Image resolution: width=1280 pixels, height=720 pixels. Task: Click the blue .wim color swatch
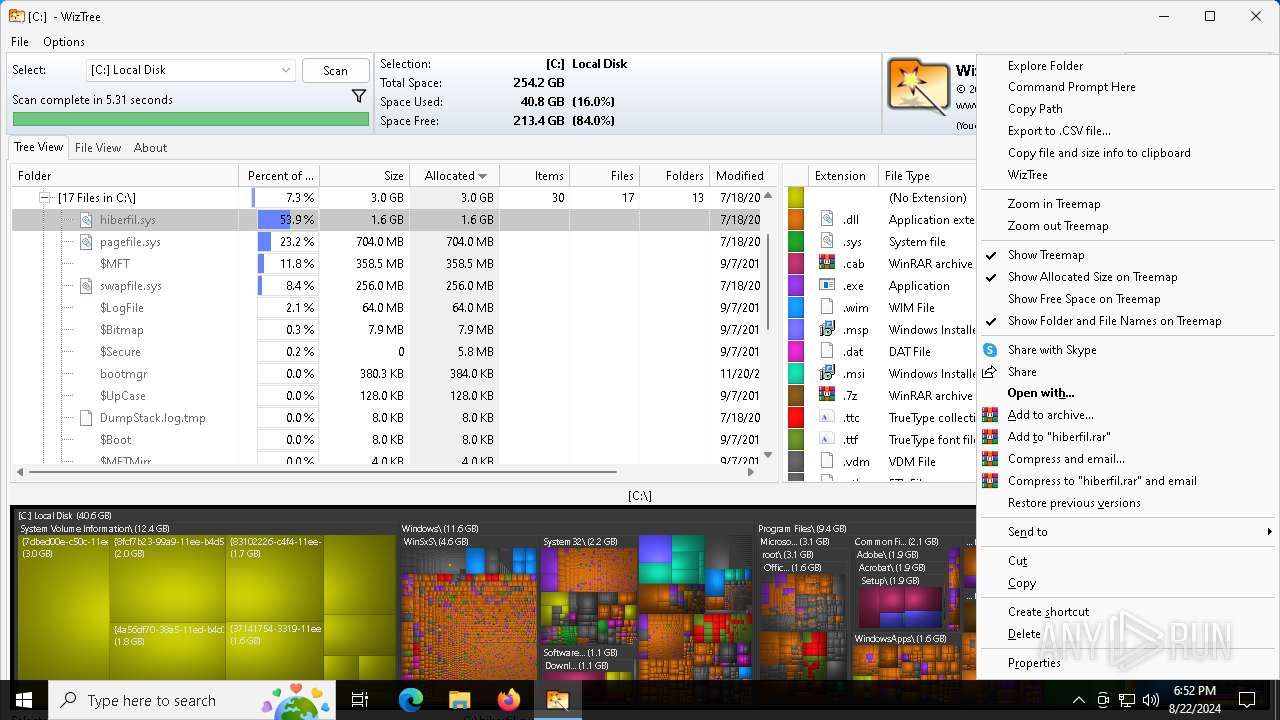pyautogui.click(x=796, y=308)
